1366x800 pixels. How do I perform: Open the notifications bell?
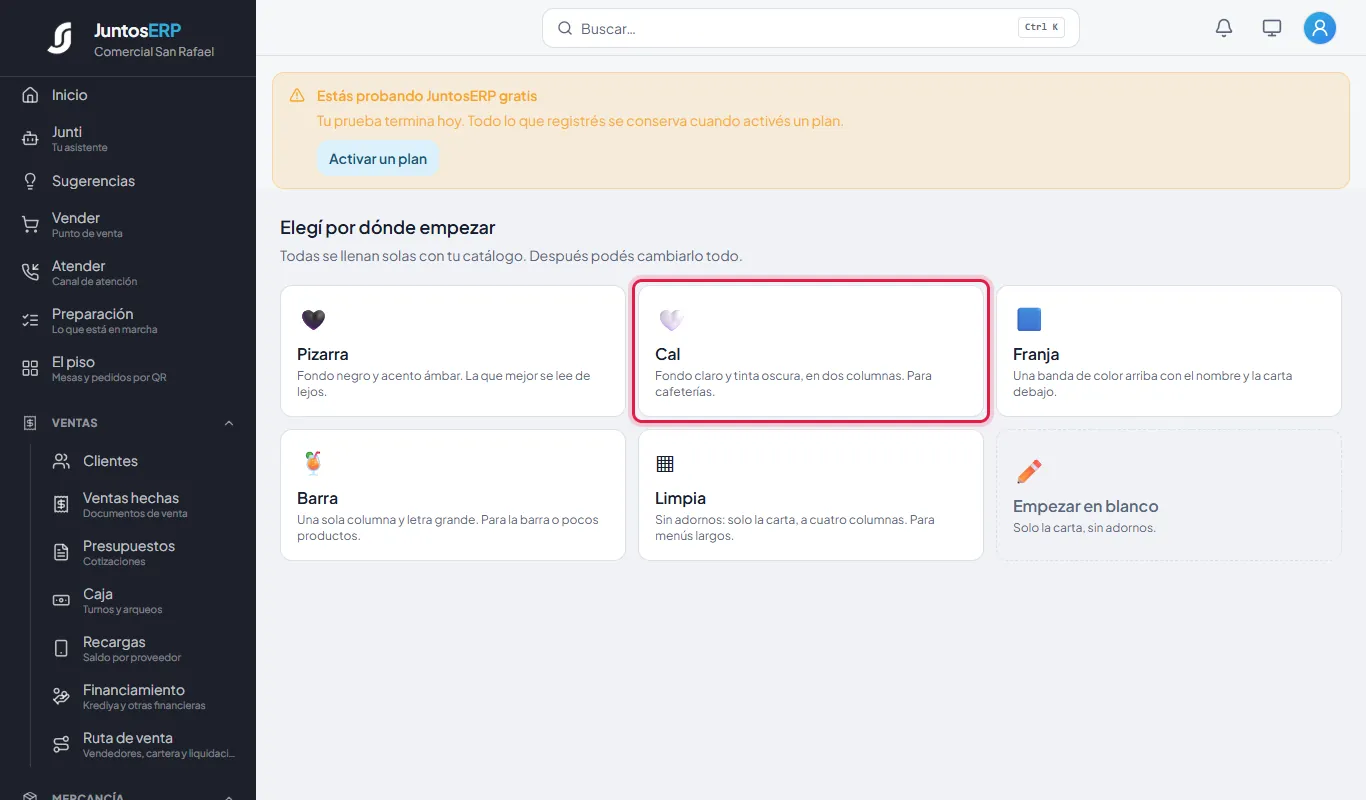coord(1224,28)
